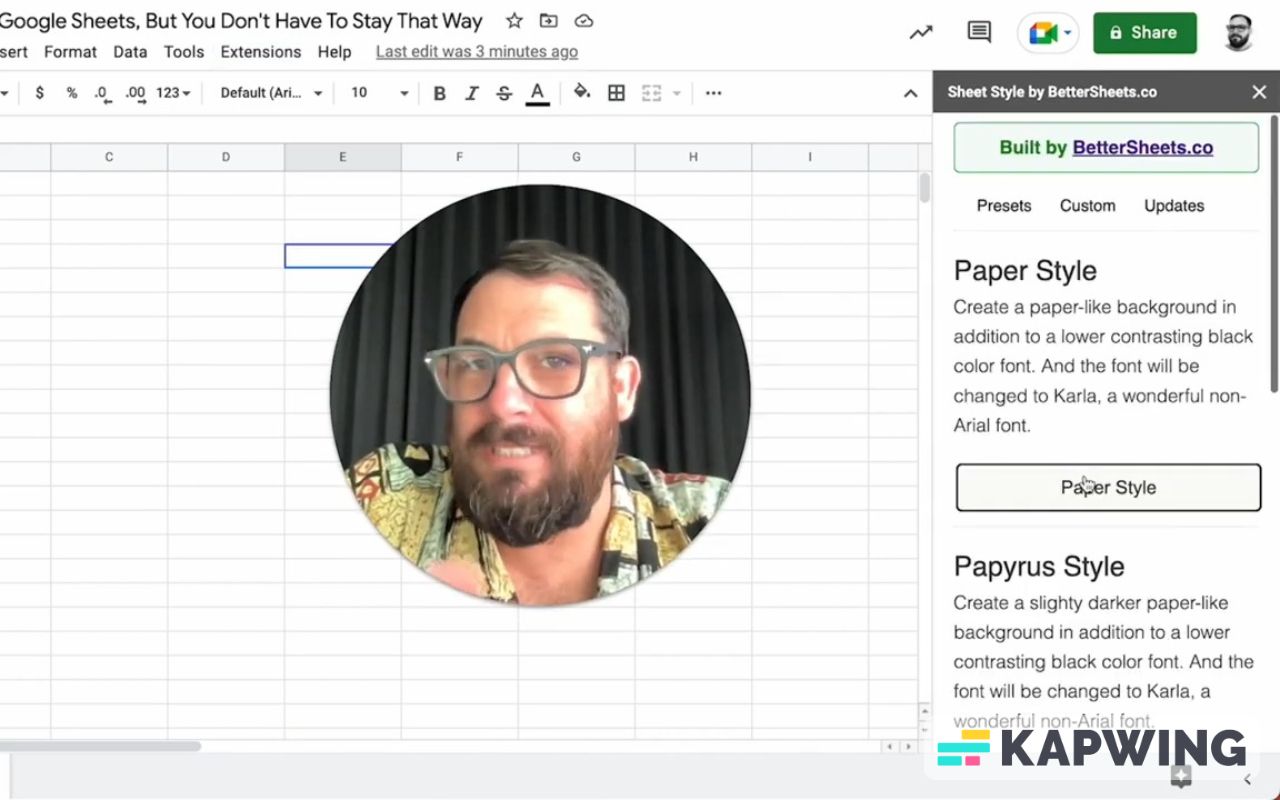The image size is (1280, 800).
Task: Click the merge cells icon
Action: (x=652, y=93)
